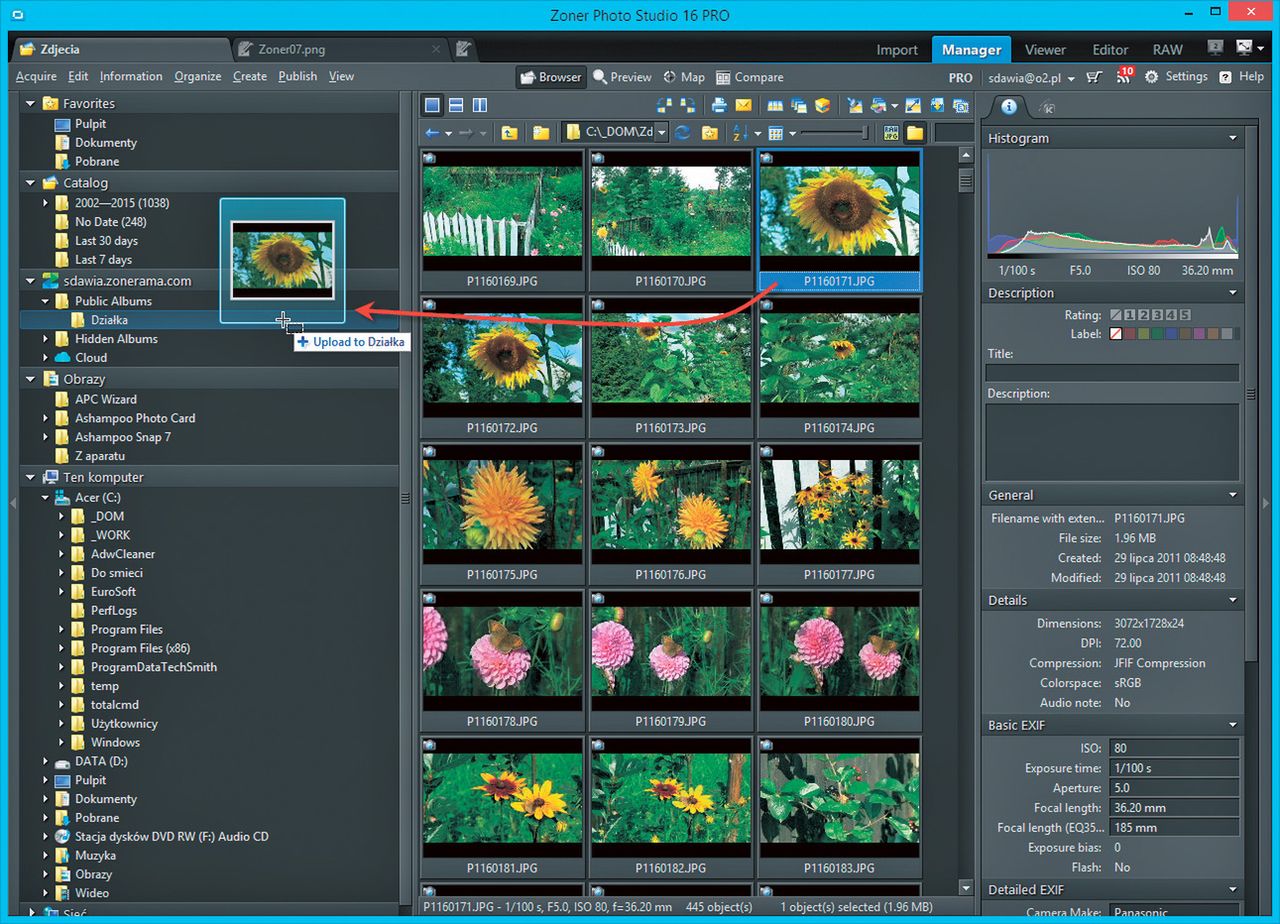Open the folder path dropdown

661,133
